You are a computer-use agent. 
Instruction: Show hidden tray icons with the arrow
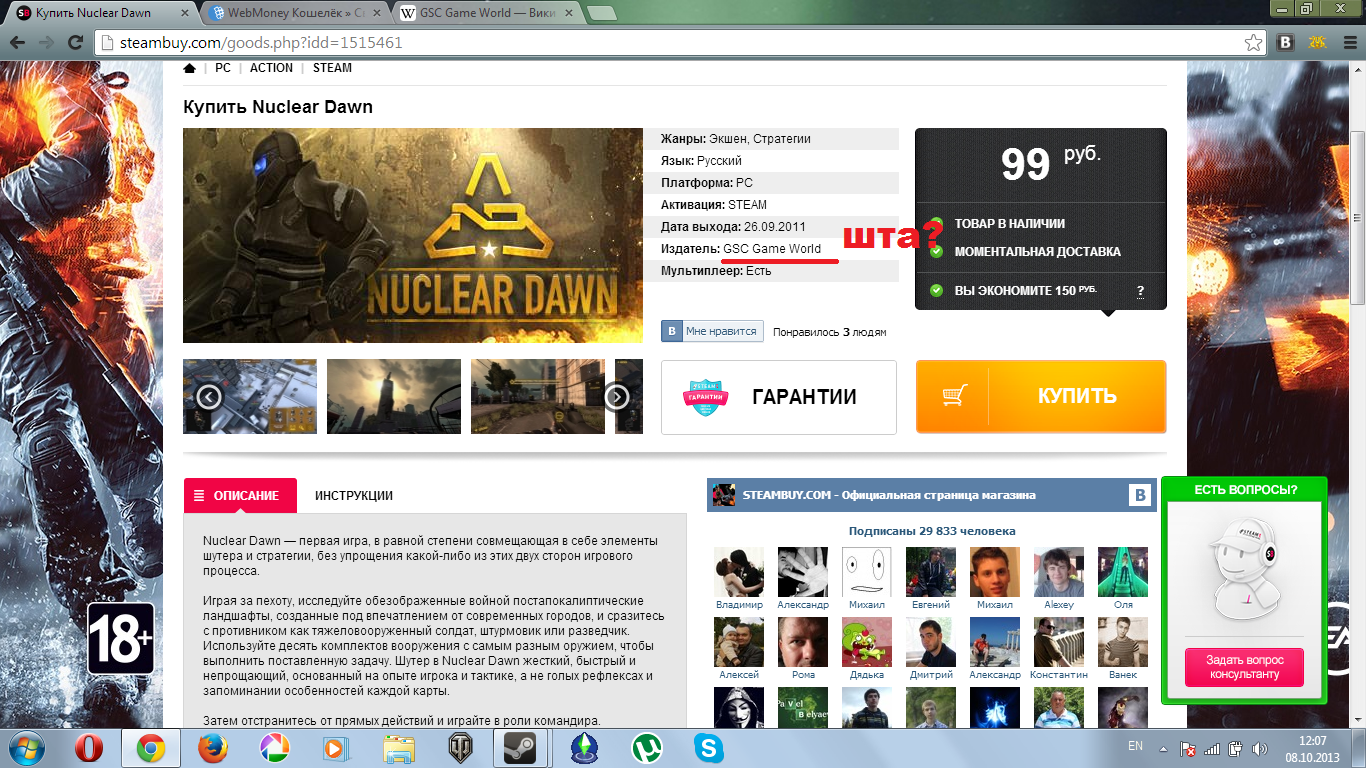[1164, 747]
